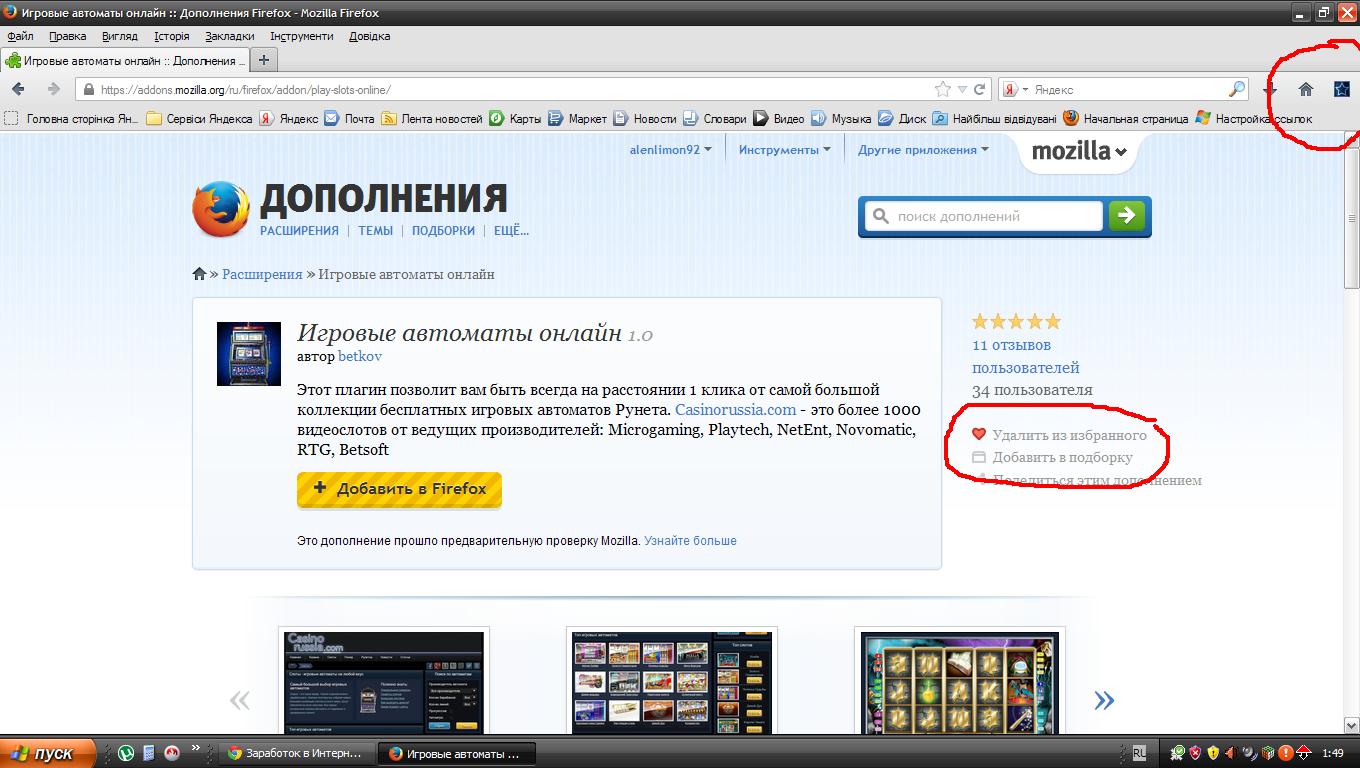Image resolution: width=1360 pixels, height=768 pixels.
Task: Show next screenshots with the right double arrow
Action: click(x=1104, y=700)
